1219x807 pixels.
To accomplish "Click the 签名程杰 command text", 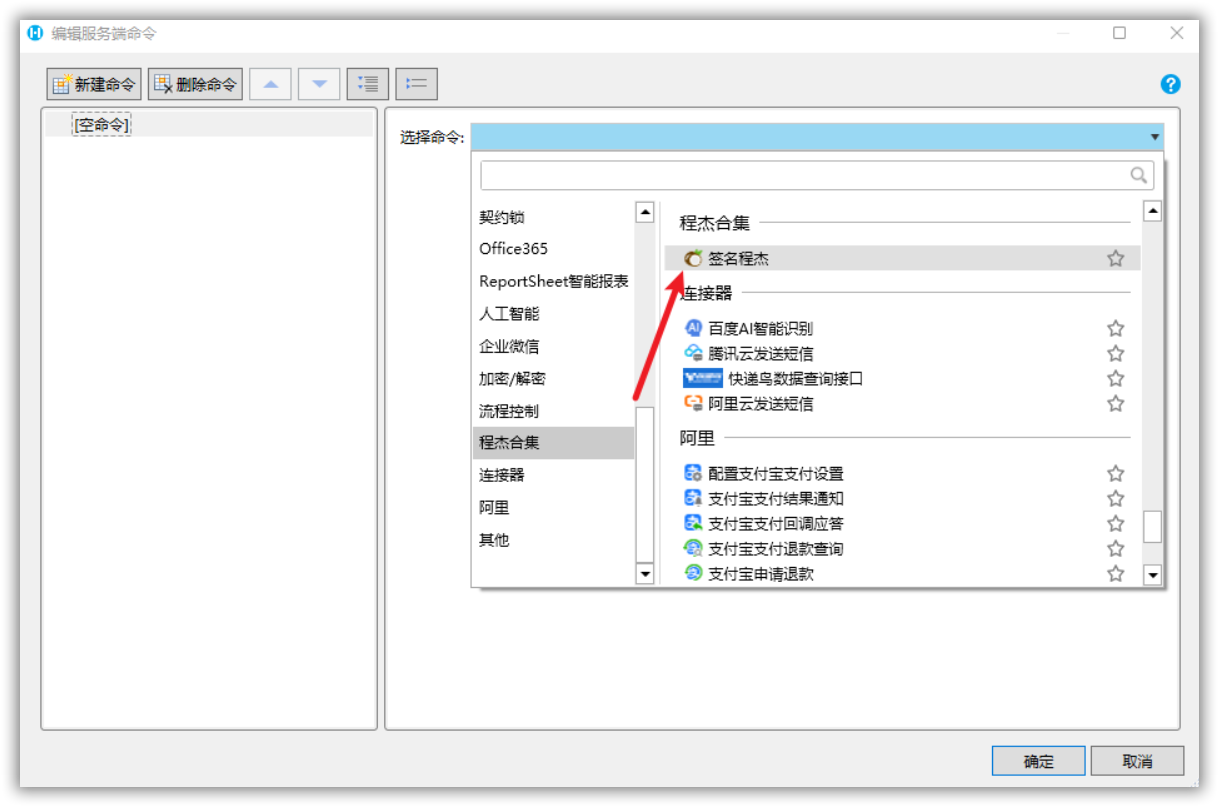I will (x=738, y=259).
